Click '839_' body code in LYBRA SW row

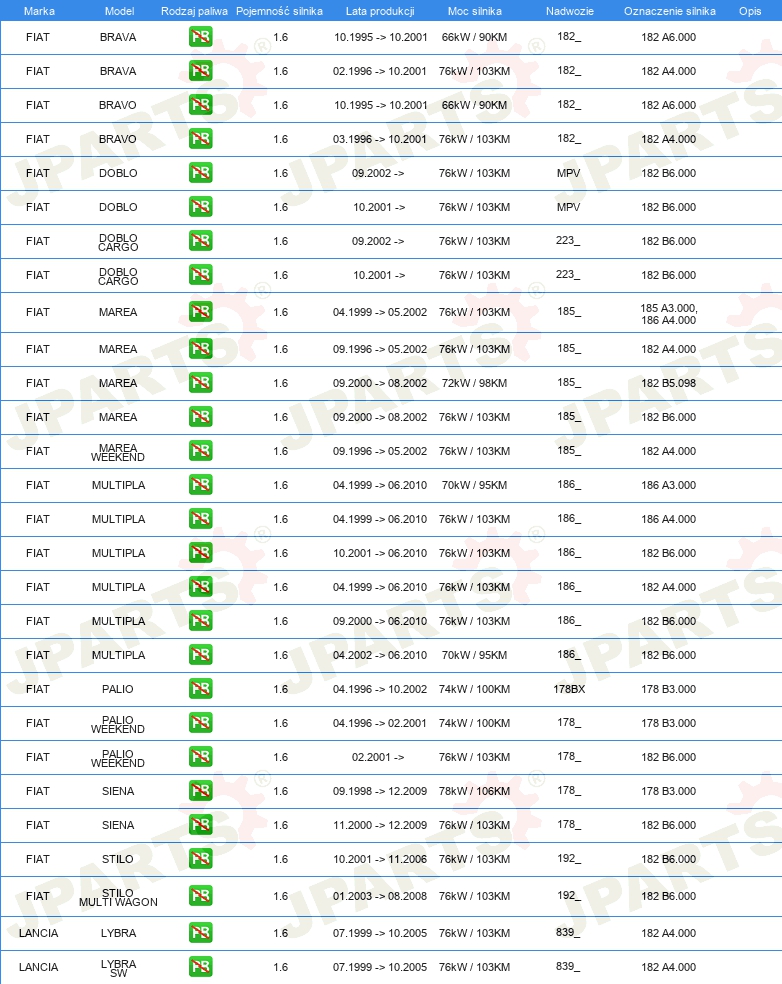tap(569, 966)
